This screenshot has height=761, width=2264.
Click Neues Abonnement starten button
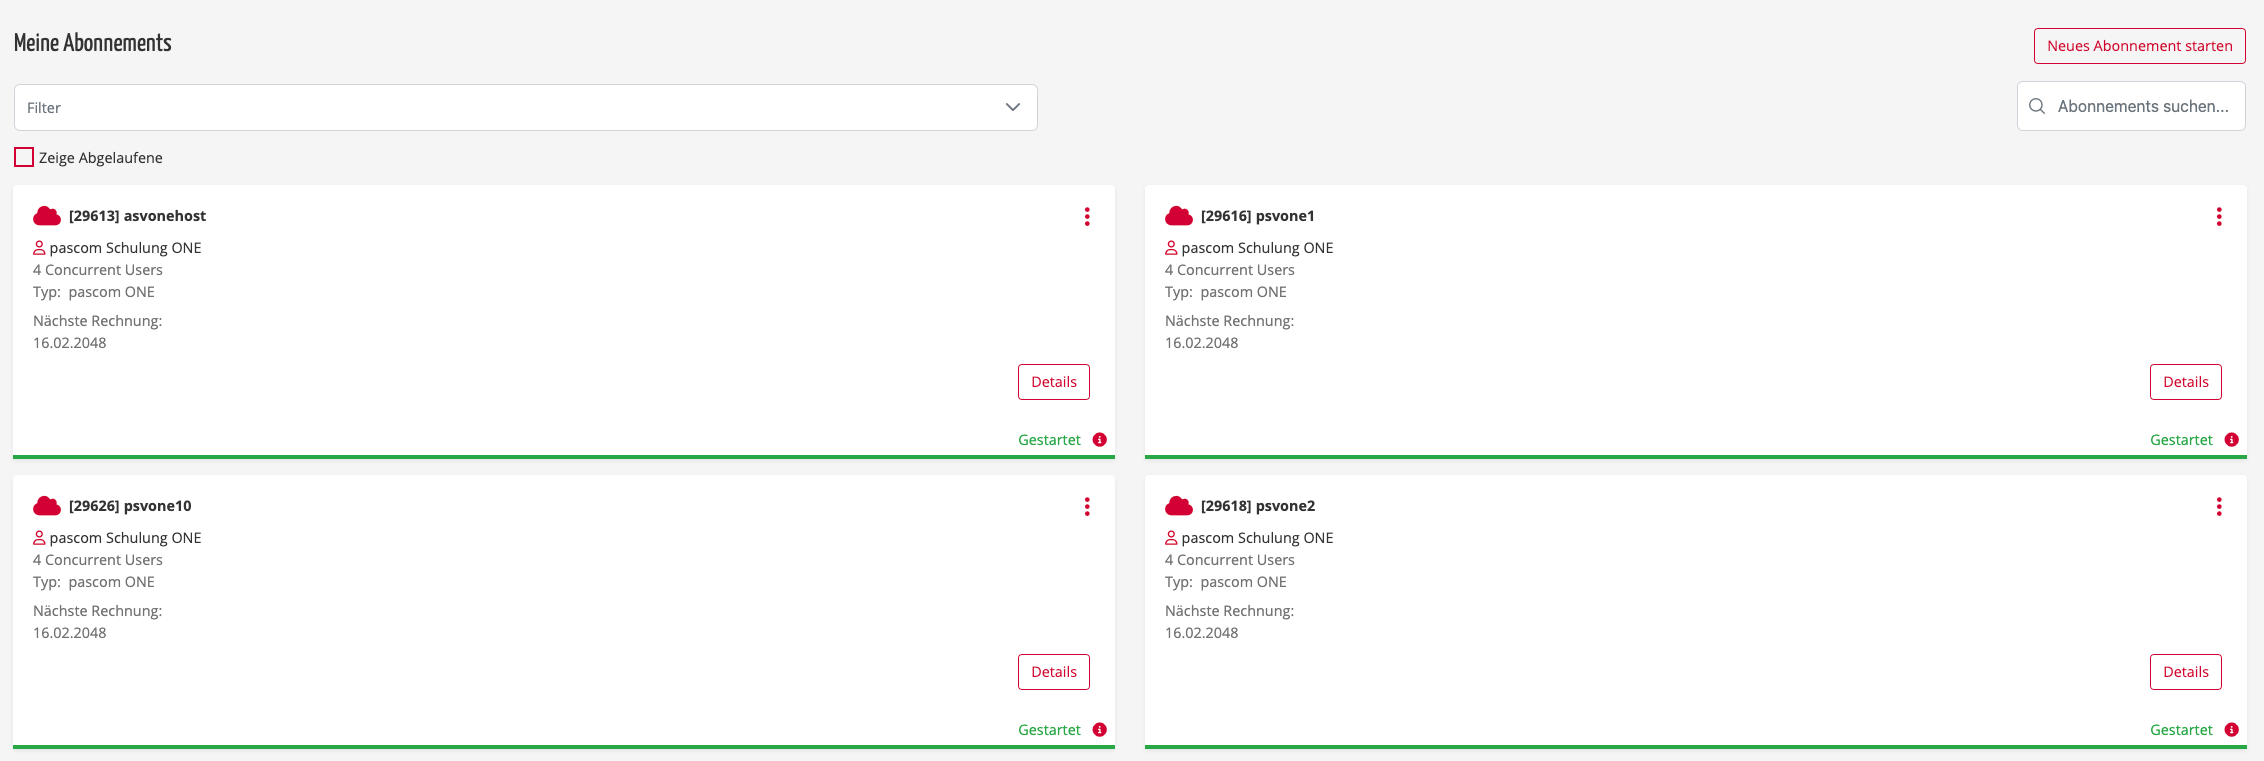tap(2140, 46)
